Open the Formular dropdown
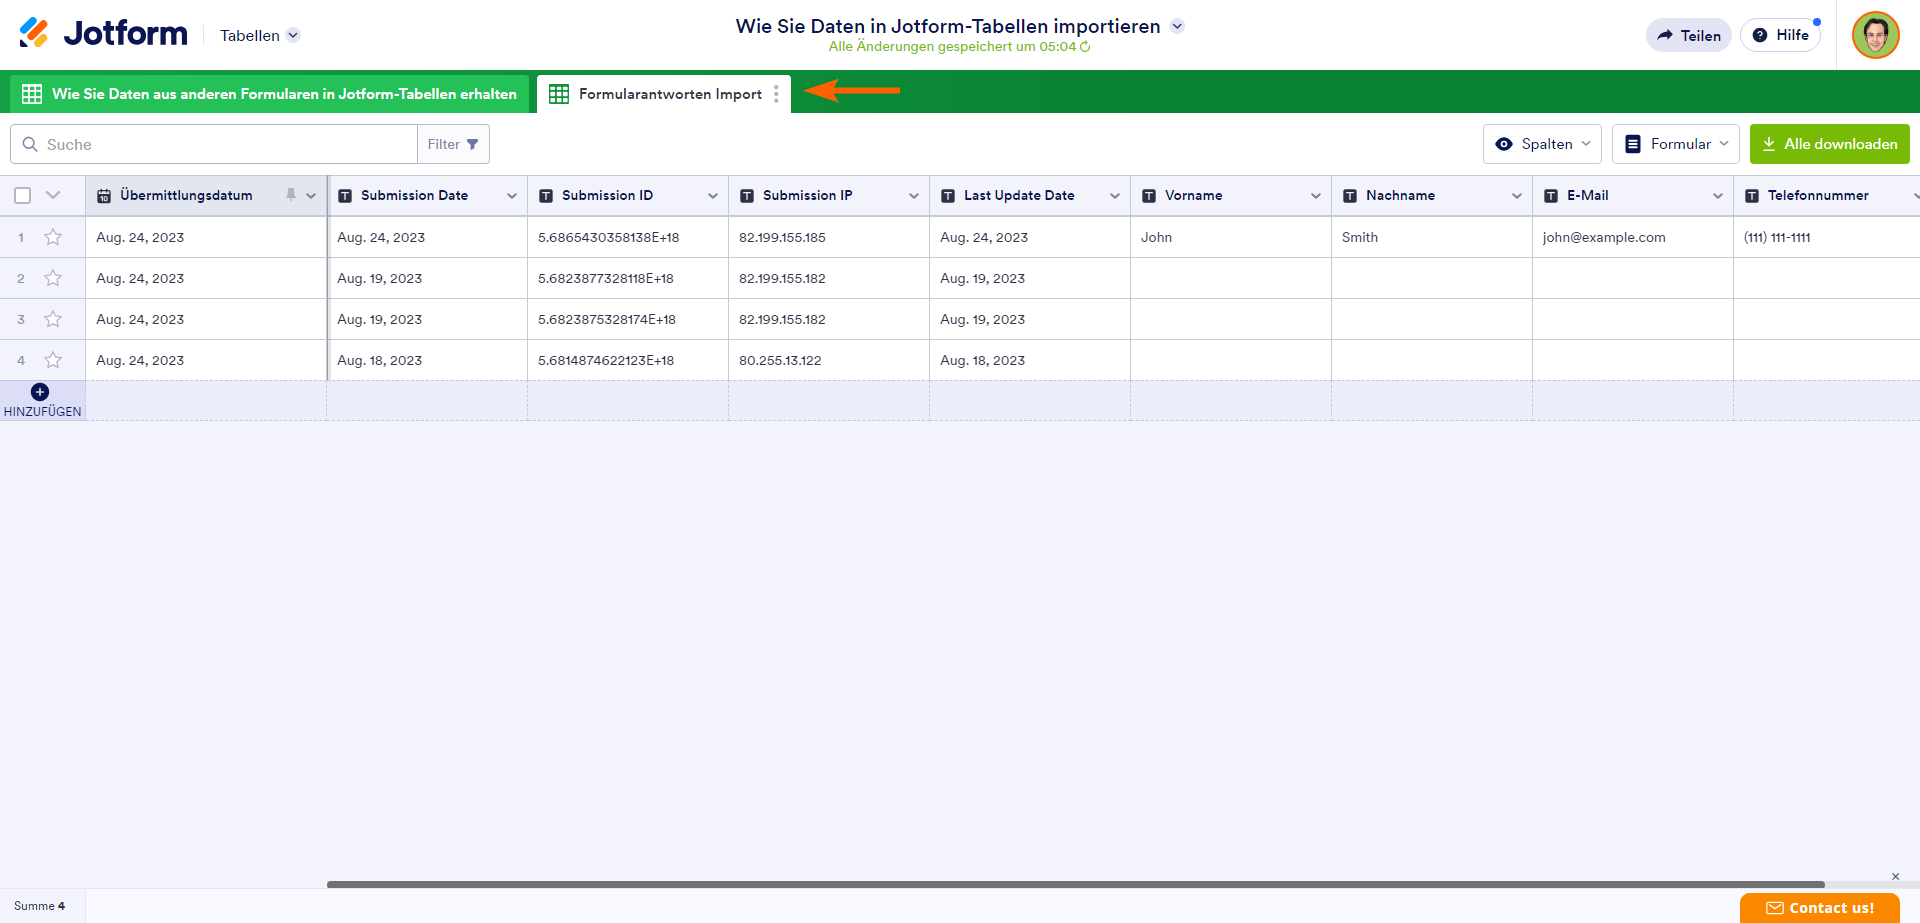Screen dimensions: 1920x923 click(1676, 144)
